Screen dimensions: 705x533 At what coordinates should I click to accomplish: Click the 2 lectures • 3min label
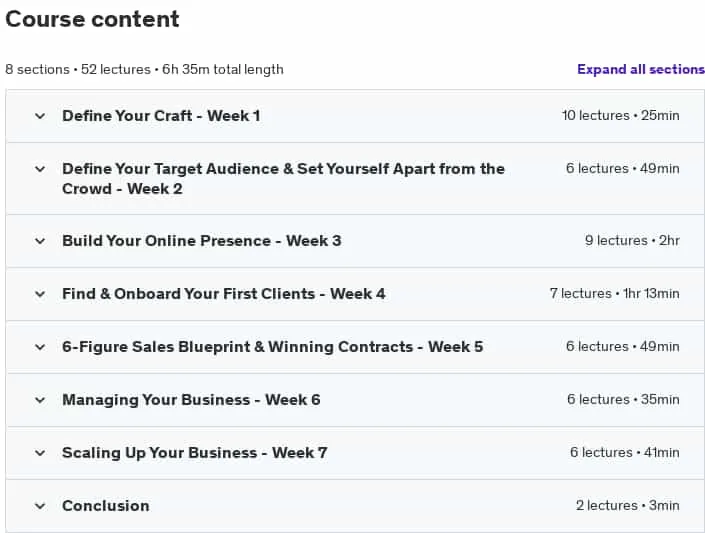[x=628, y=506]
